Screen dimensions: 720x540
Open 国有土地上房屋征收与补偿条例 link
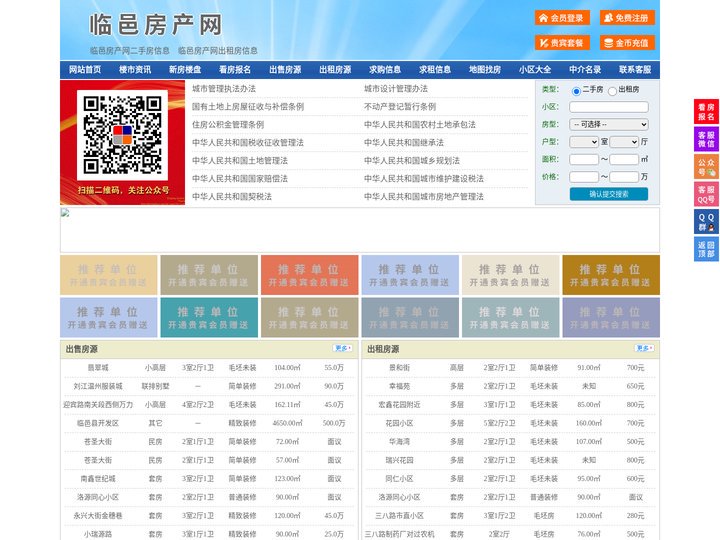pyautogui.click(x=248, y=107)
